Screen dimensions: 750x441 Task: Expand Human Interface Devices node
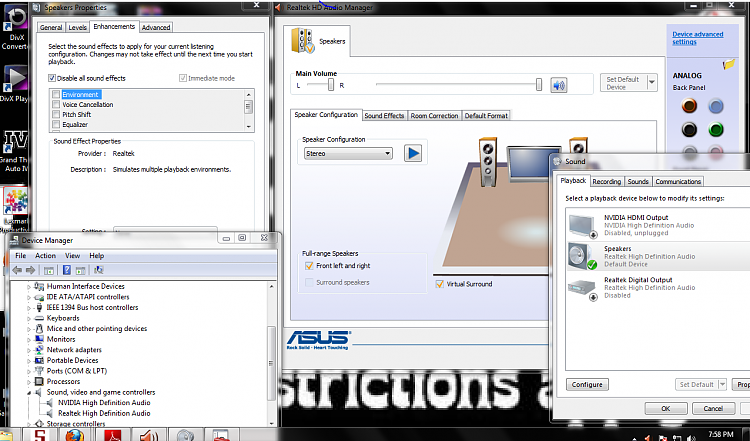tap(29, 287)
